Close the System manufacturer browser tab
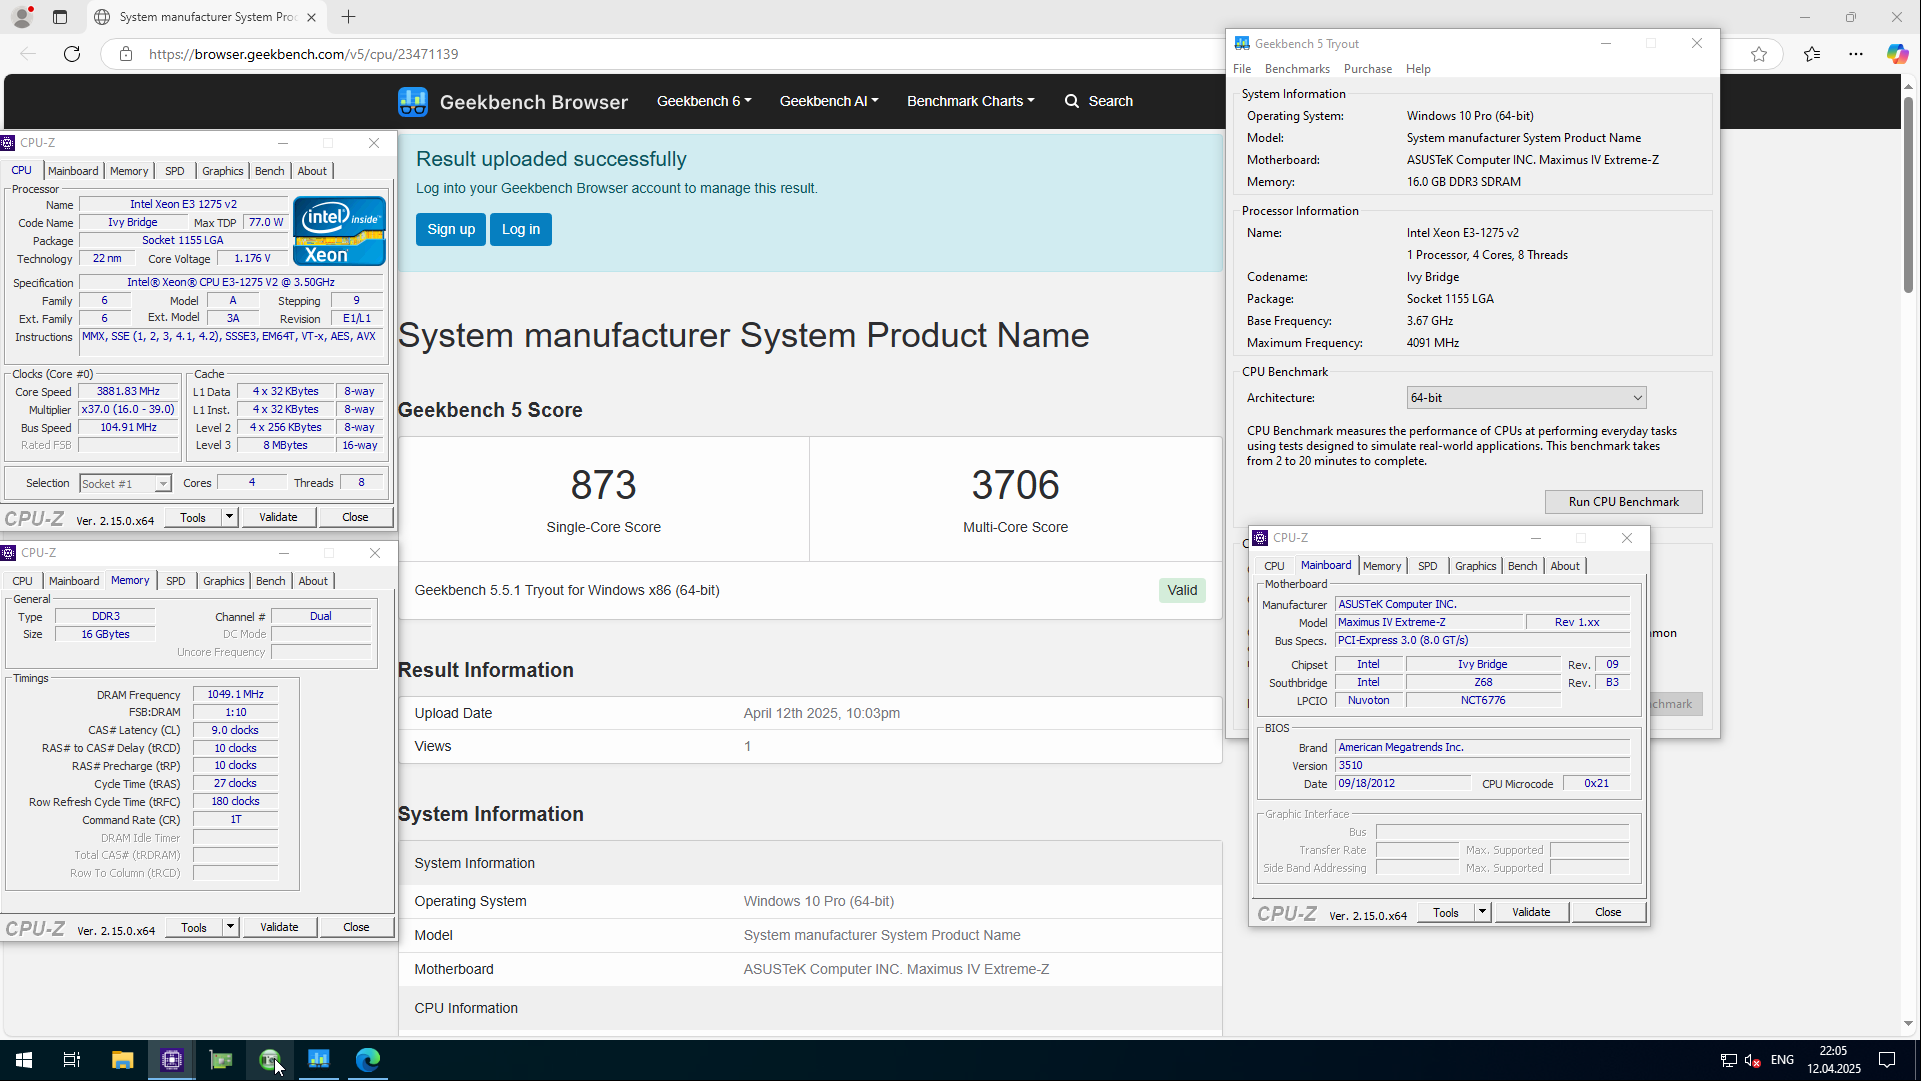1921x1081 pixels. coord(311,17)
